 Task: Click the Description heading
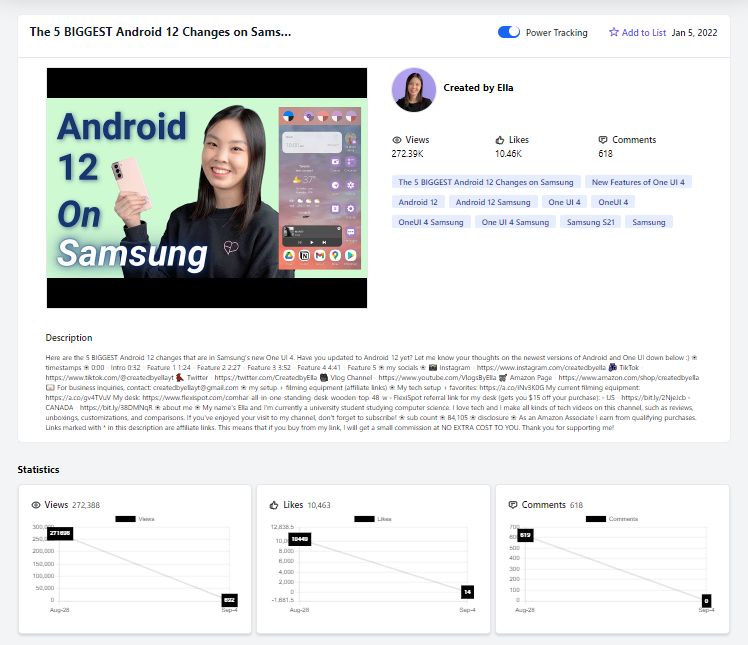(x=69, y=338)
